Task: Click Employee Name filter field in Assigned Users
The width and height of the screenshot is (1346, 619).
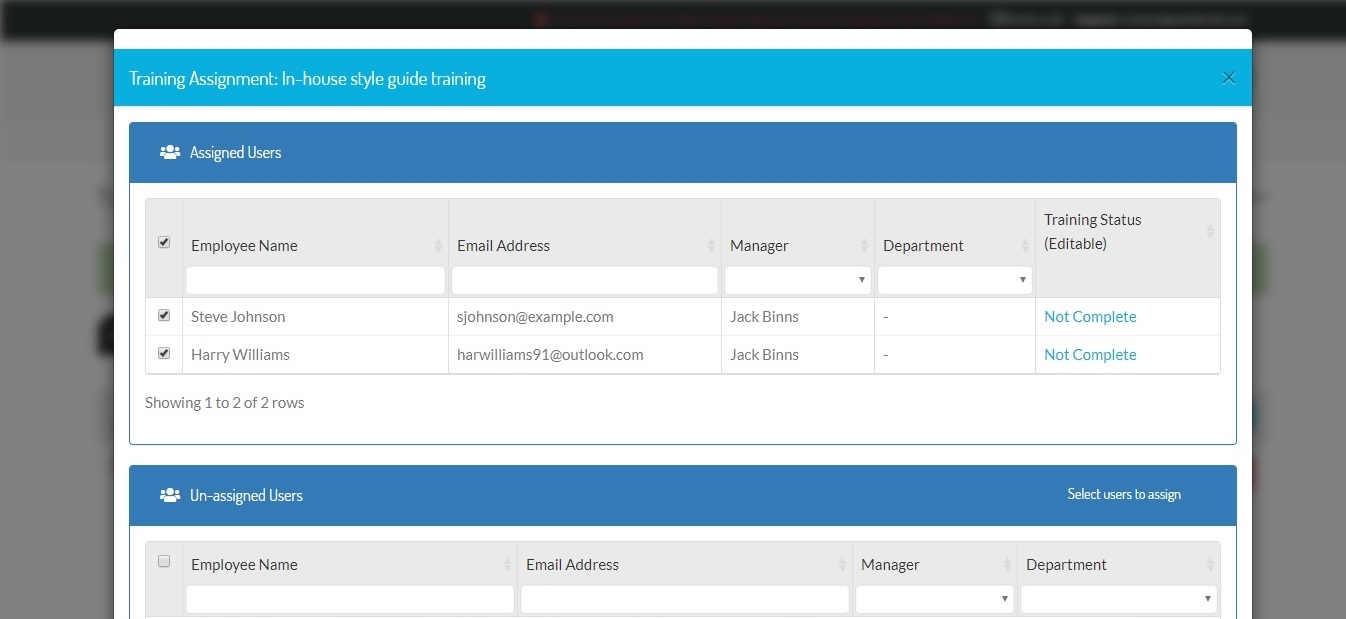Action: pyautogui.click(x=315, y=280)
